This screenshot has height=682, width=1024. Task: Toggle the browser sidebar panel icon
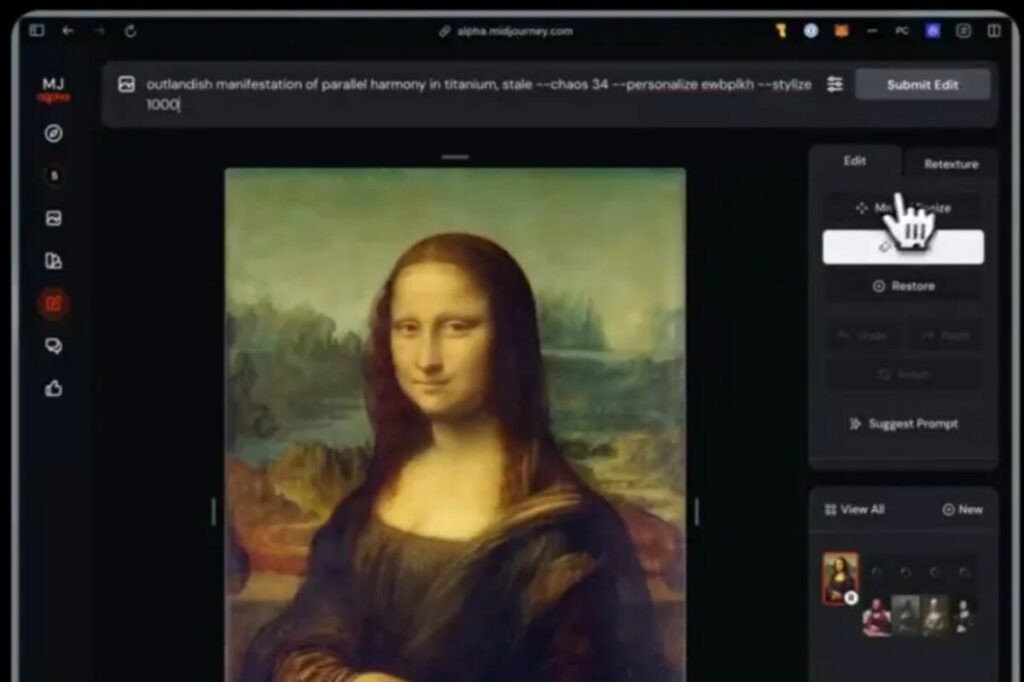click(x=37, y=31)
